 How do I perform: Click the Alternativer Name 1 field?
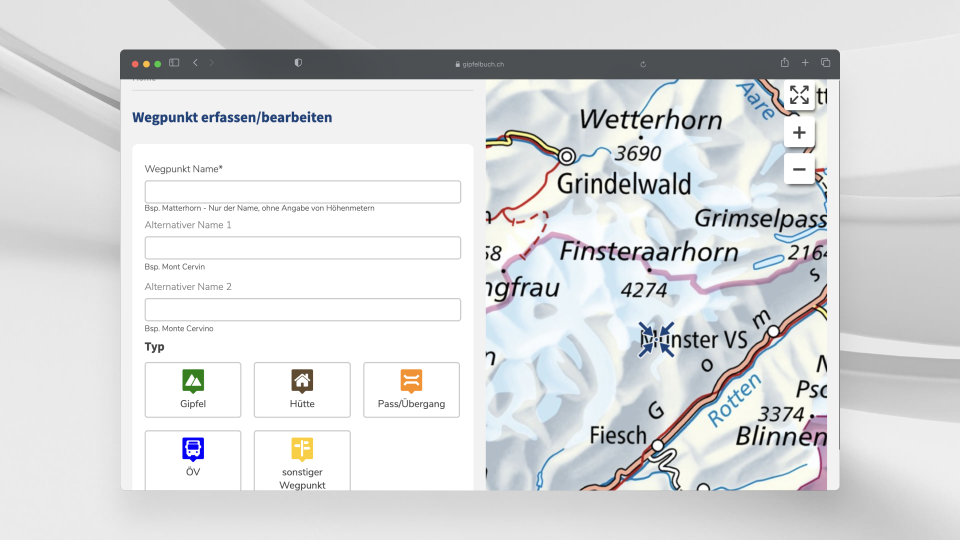302,248
